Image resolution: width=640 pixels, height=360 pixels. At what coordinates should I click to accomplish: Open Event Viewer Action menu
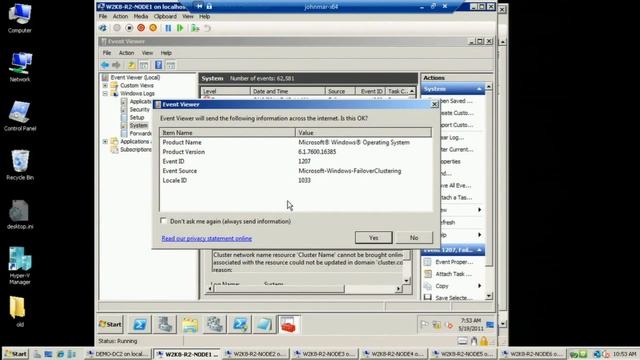(x=126, y=53)
